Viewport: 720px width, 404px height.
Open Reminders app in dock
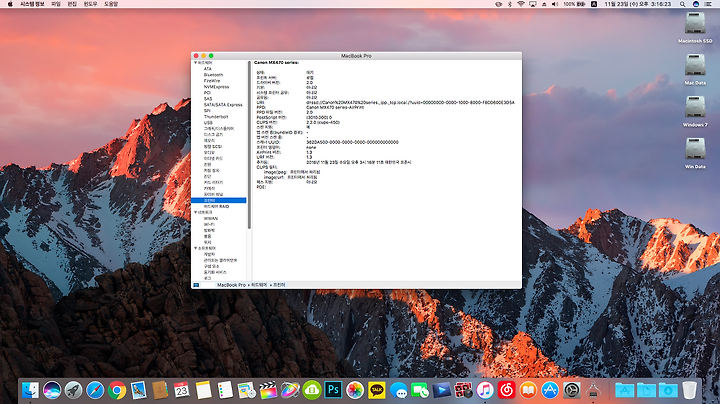tap(225, 390)
